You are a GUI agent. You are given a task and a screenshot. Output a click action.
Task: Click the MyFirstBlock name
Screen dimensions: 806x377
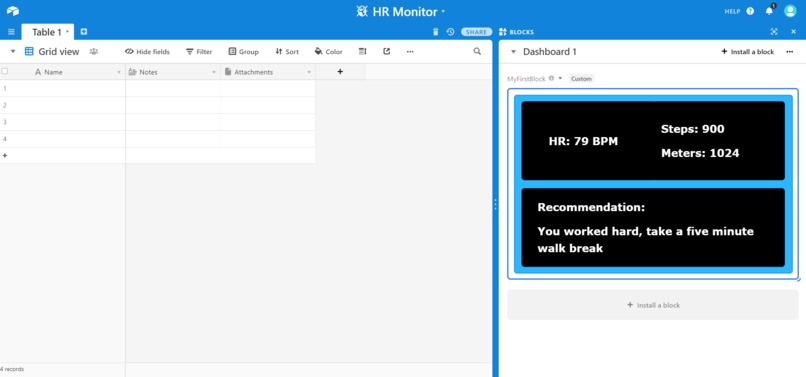(x=526, y=79)
